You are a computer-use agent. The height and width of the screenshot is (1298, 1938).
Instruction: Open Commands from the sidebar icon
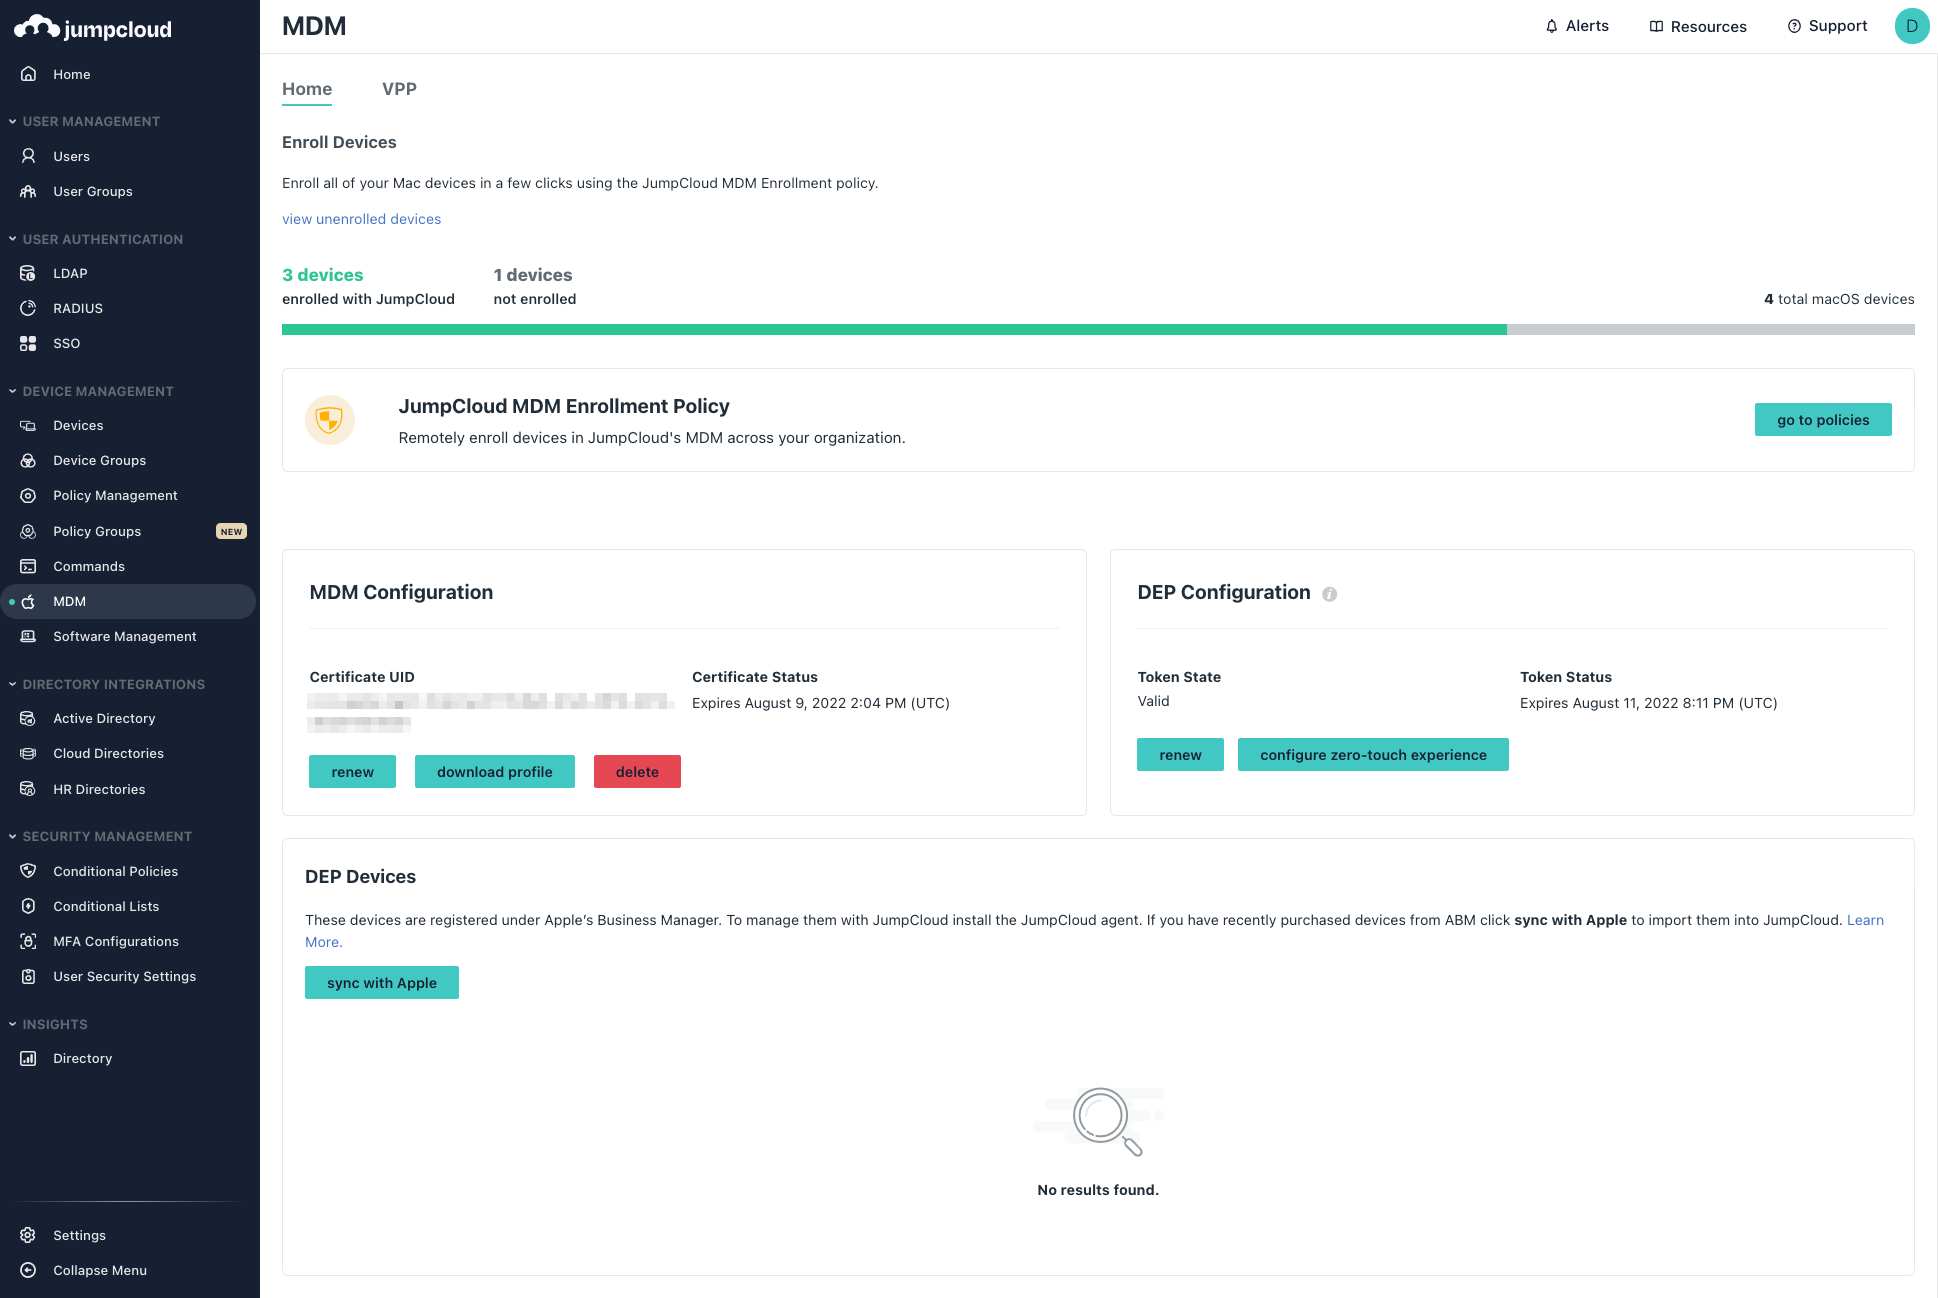pos(28,566)
